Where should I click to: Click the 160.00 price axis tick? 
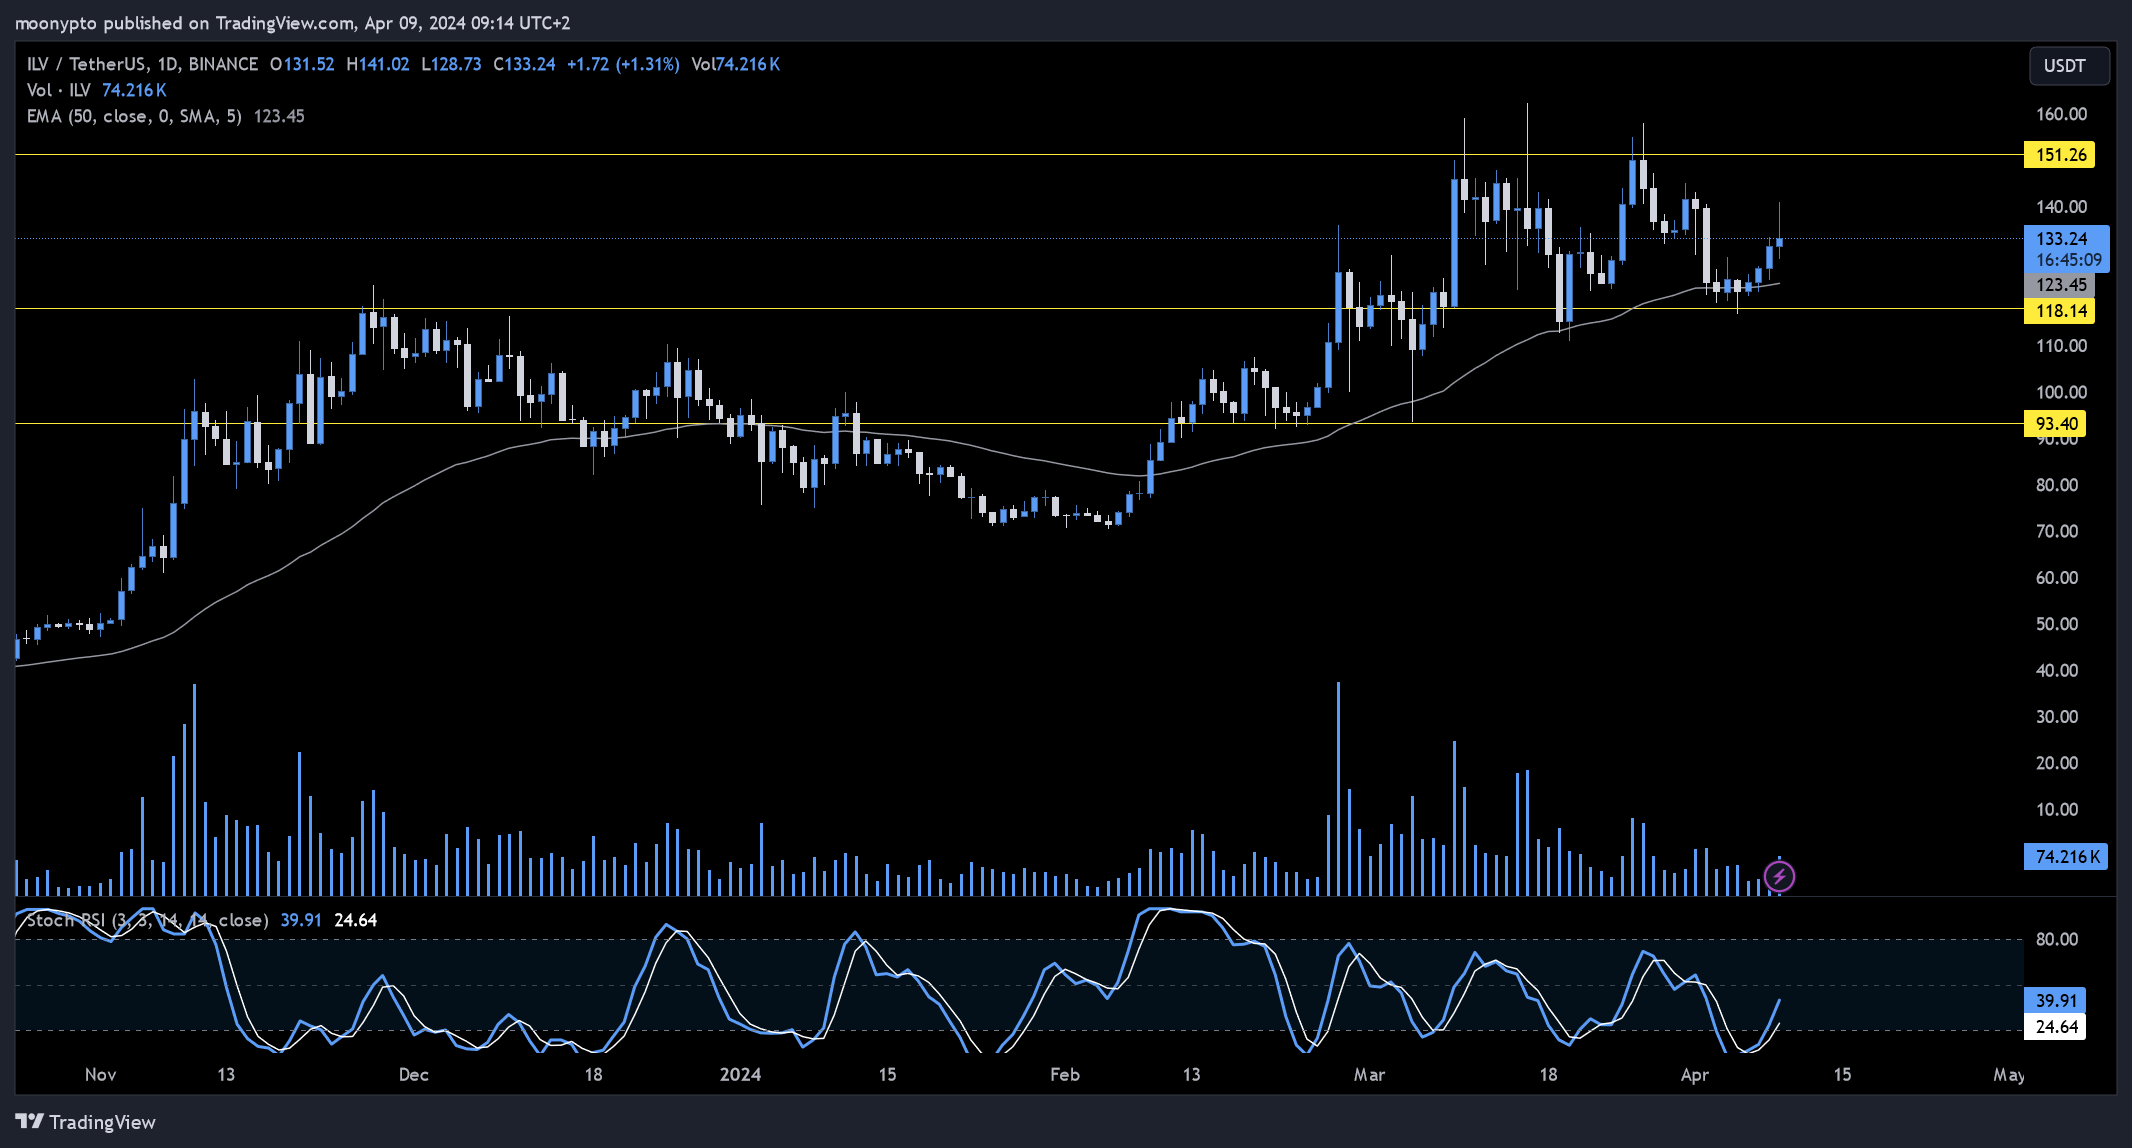pyautogui.click(x=2062, y=114)
